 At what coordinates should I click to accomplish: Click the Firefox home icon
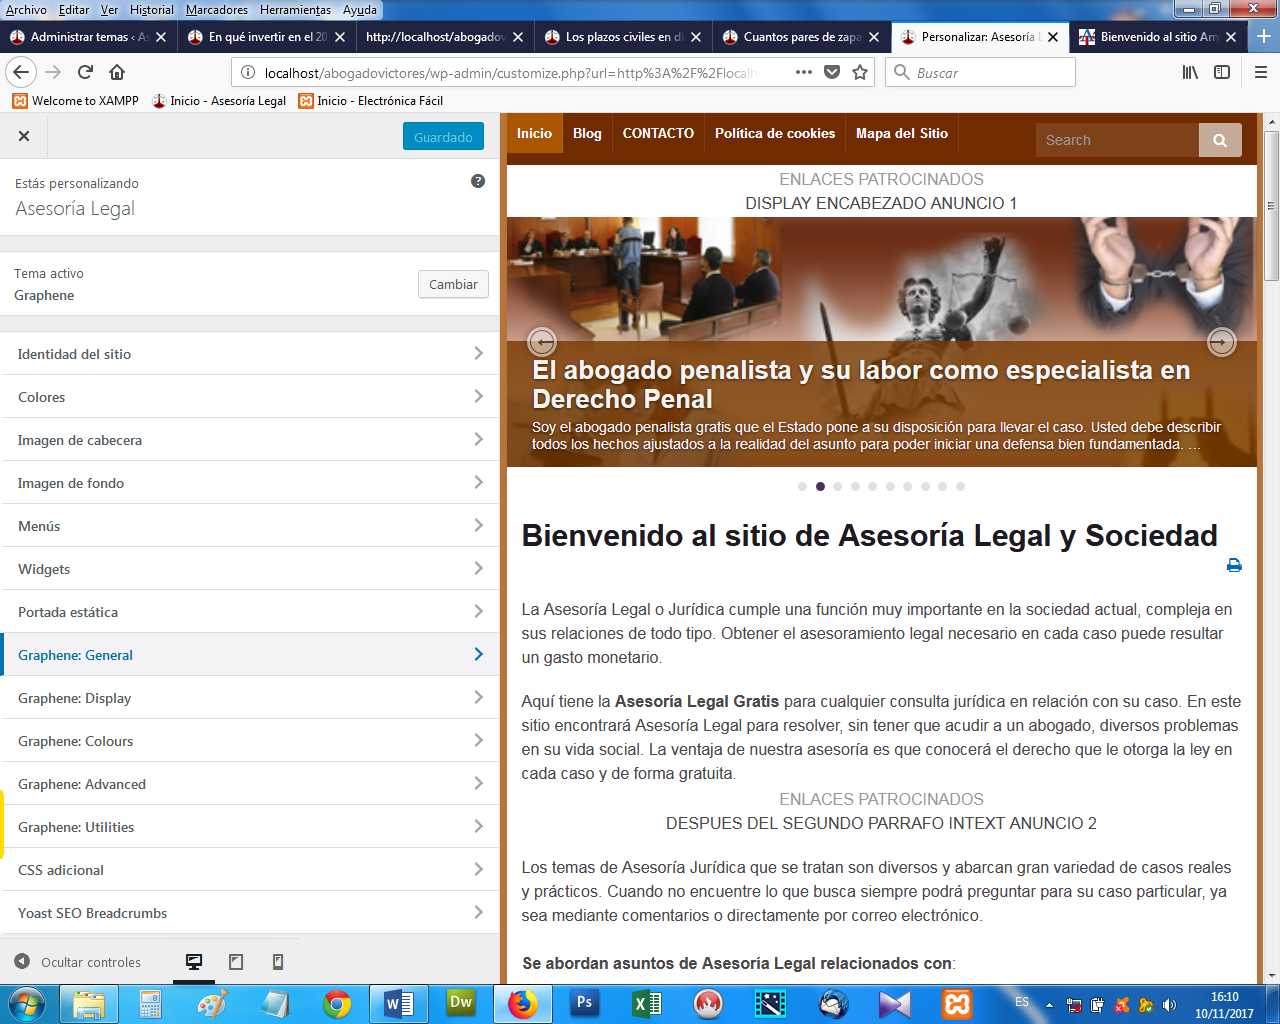point(117,71)
